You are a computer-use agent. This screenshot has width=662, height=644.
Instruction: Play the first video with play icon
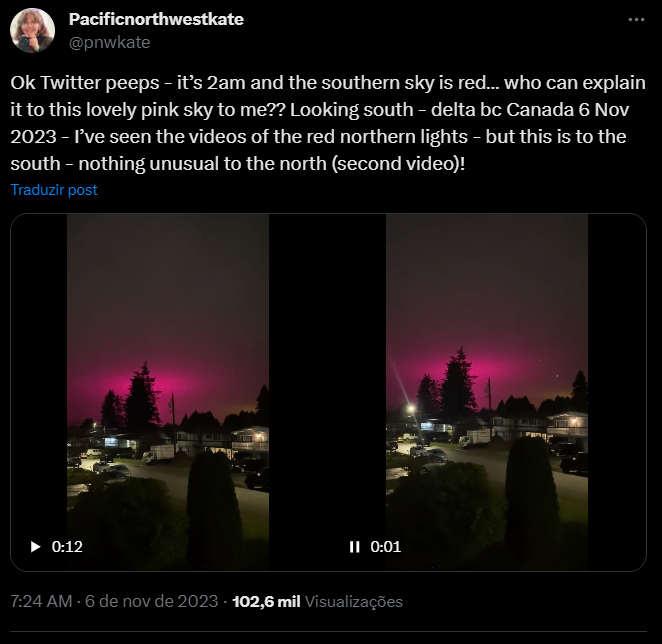(35, 547)
